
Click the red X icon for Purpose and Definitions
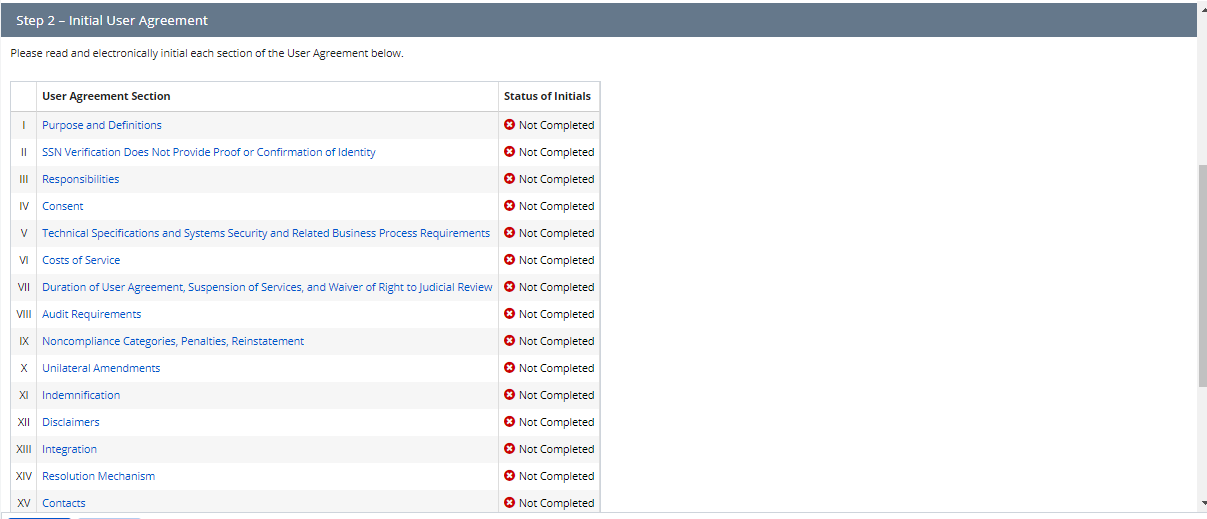510,125
